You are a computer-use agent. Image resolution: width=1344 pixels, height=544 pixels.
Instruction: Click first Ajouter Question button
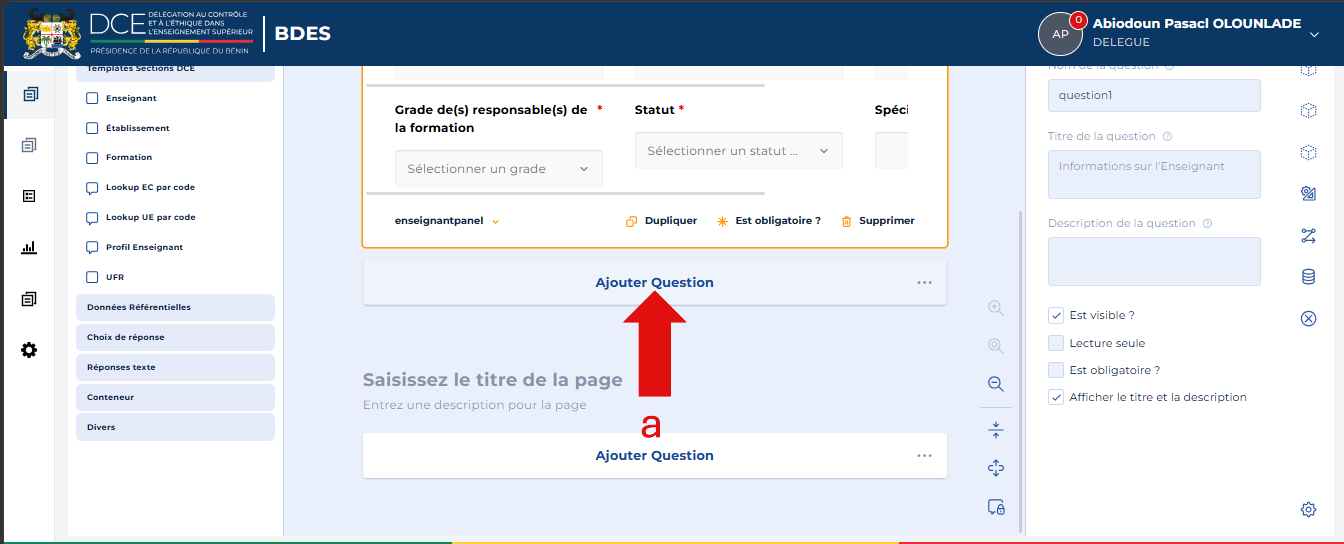(x=654, y=283)
